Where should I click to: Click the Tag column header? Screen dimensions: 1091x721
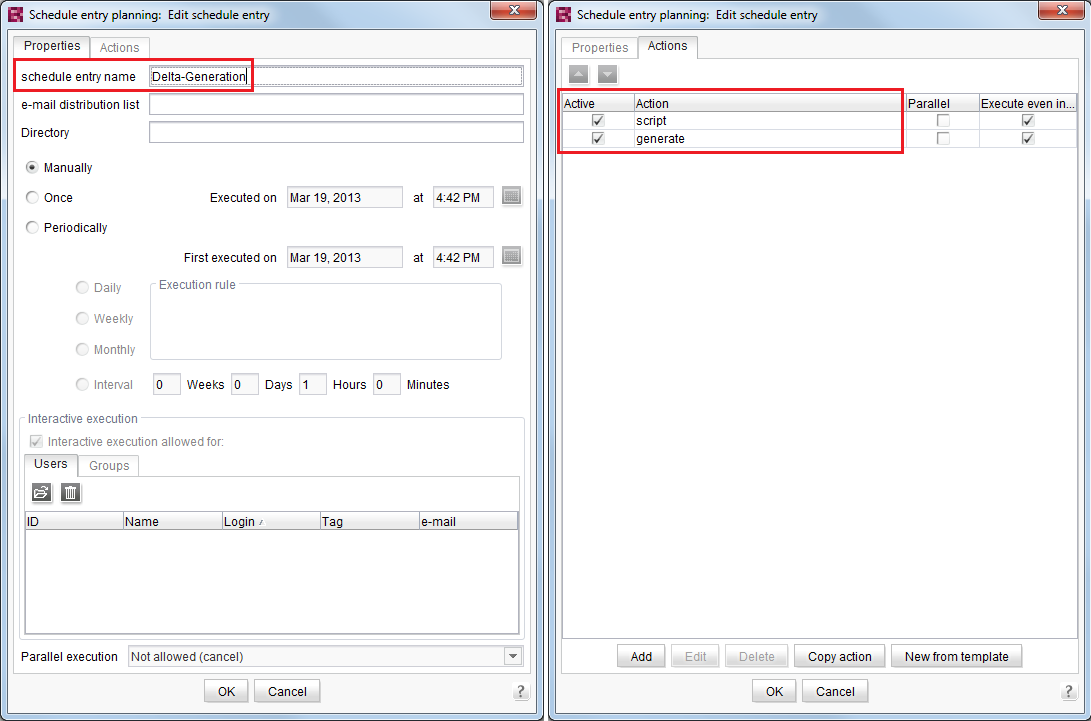369,521
